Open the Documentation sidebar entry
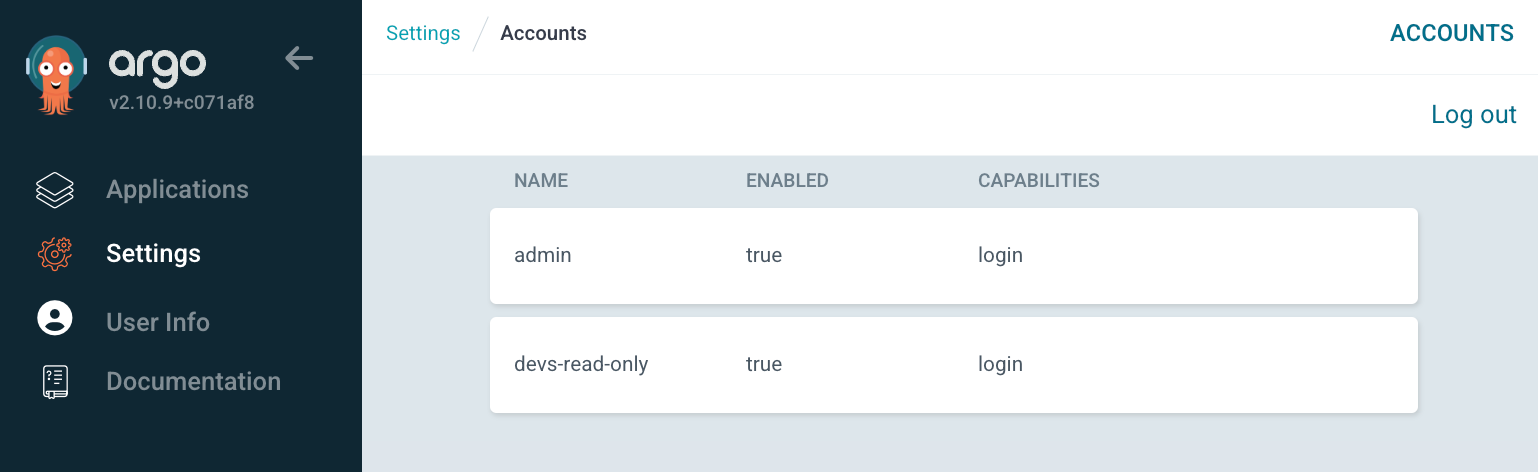1538x472 pixels. [193, 382]
